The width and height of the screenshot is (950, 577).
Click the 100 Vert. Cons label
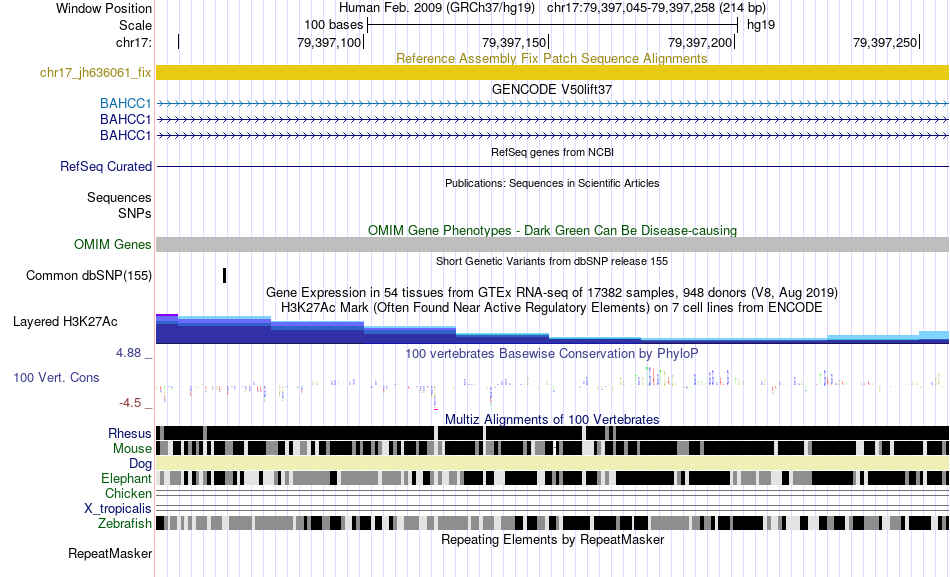pos(56,378)
